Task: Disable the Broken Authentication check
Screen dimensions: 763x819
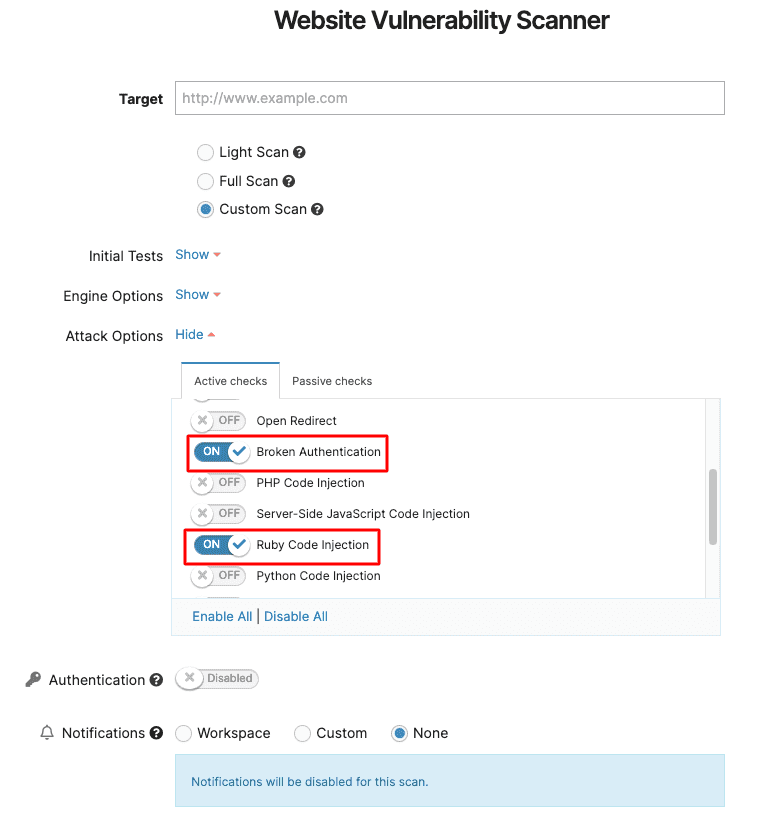Action: 219,451
